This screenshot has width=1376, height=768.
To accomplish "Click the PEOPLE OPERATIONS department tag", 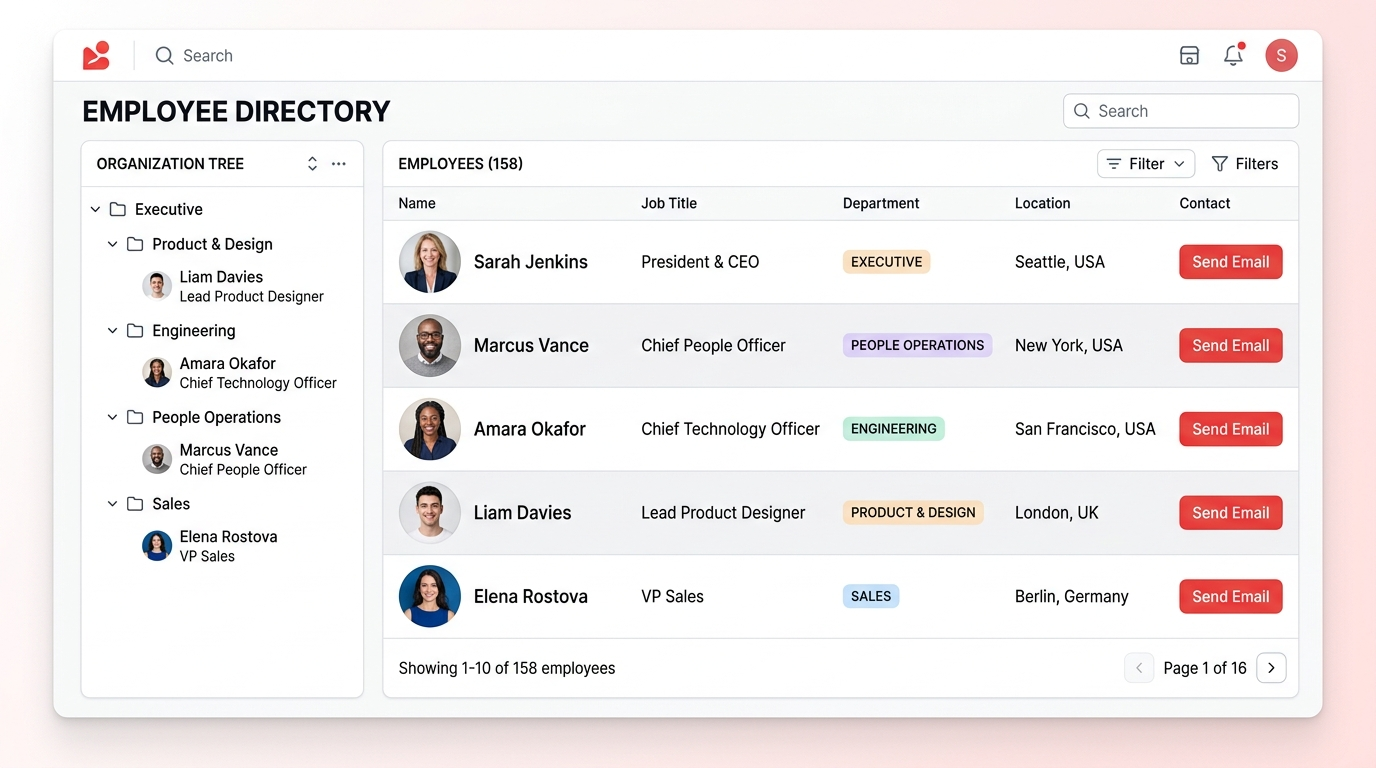I will click(918, 346).
